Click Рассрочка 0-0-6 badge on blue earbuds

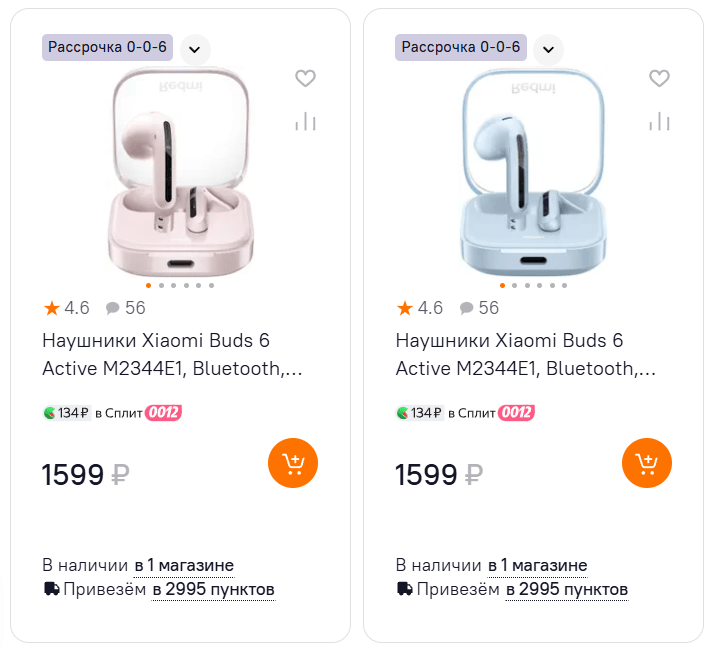pos(461,47)
